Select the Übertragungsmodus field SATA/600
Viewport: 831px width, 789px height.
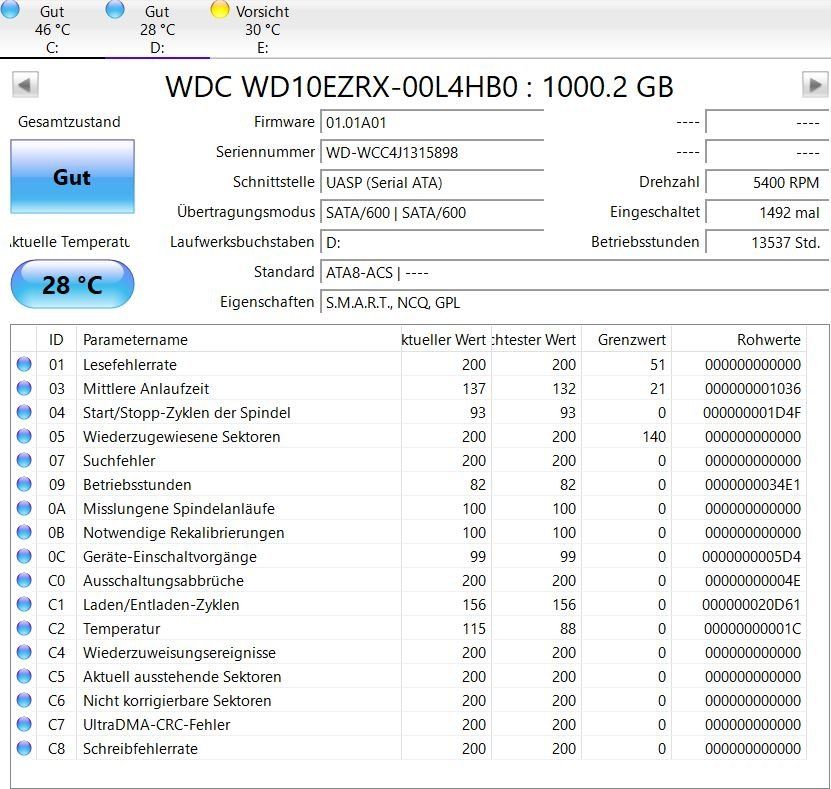[x=432, y=212]
